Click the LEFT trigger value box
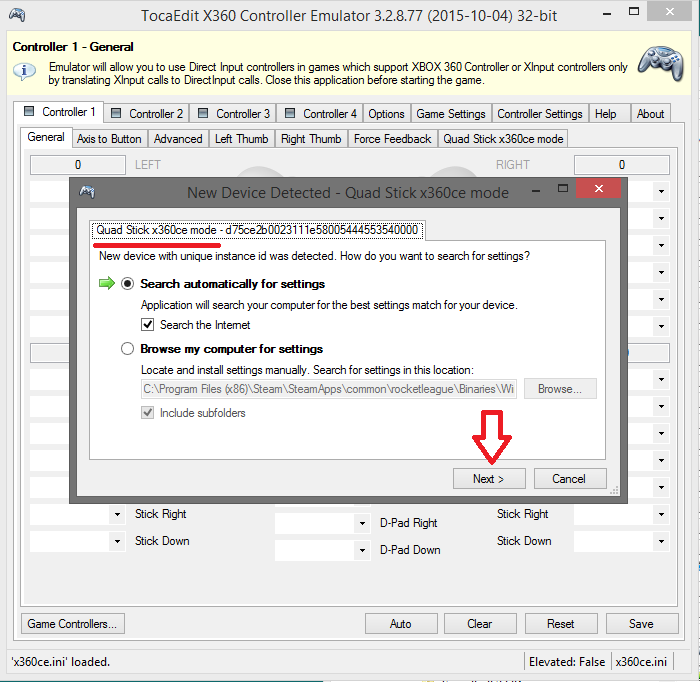This screenshot has height=682, width=700. pos(78,165)
